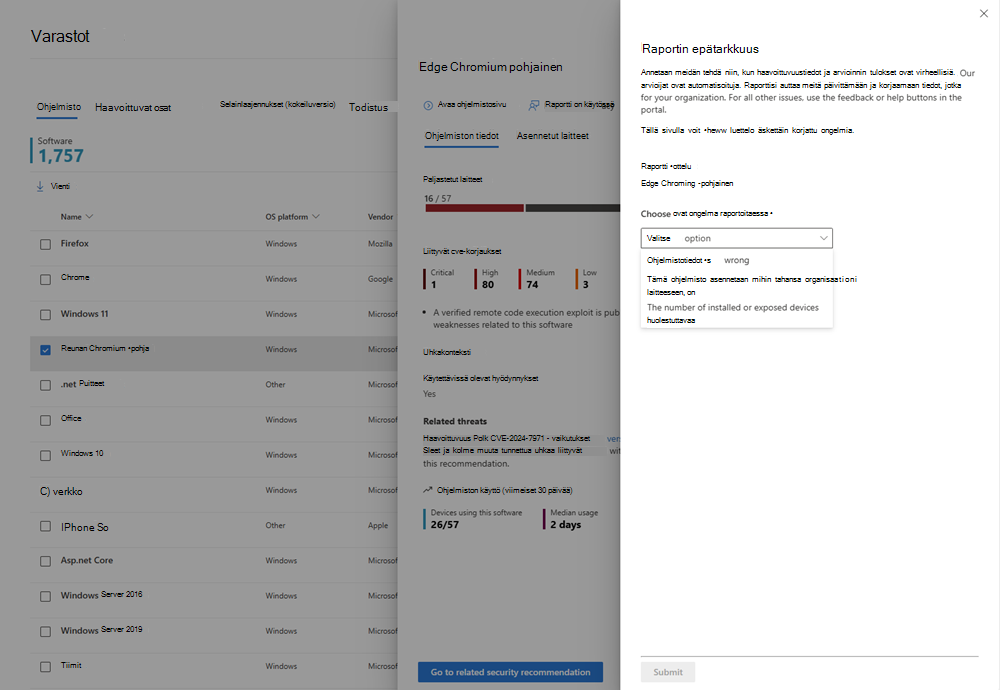
Task: Click the IPhone So software name
Action: tap(84, 527)
